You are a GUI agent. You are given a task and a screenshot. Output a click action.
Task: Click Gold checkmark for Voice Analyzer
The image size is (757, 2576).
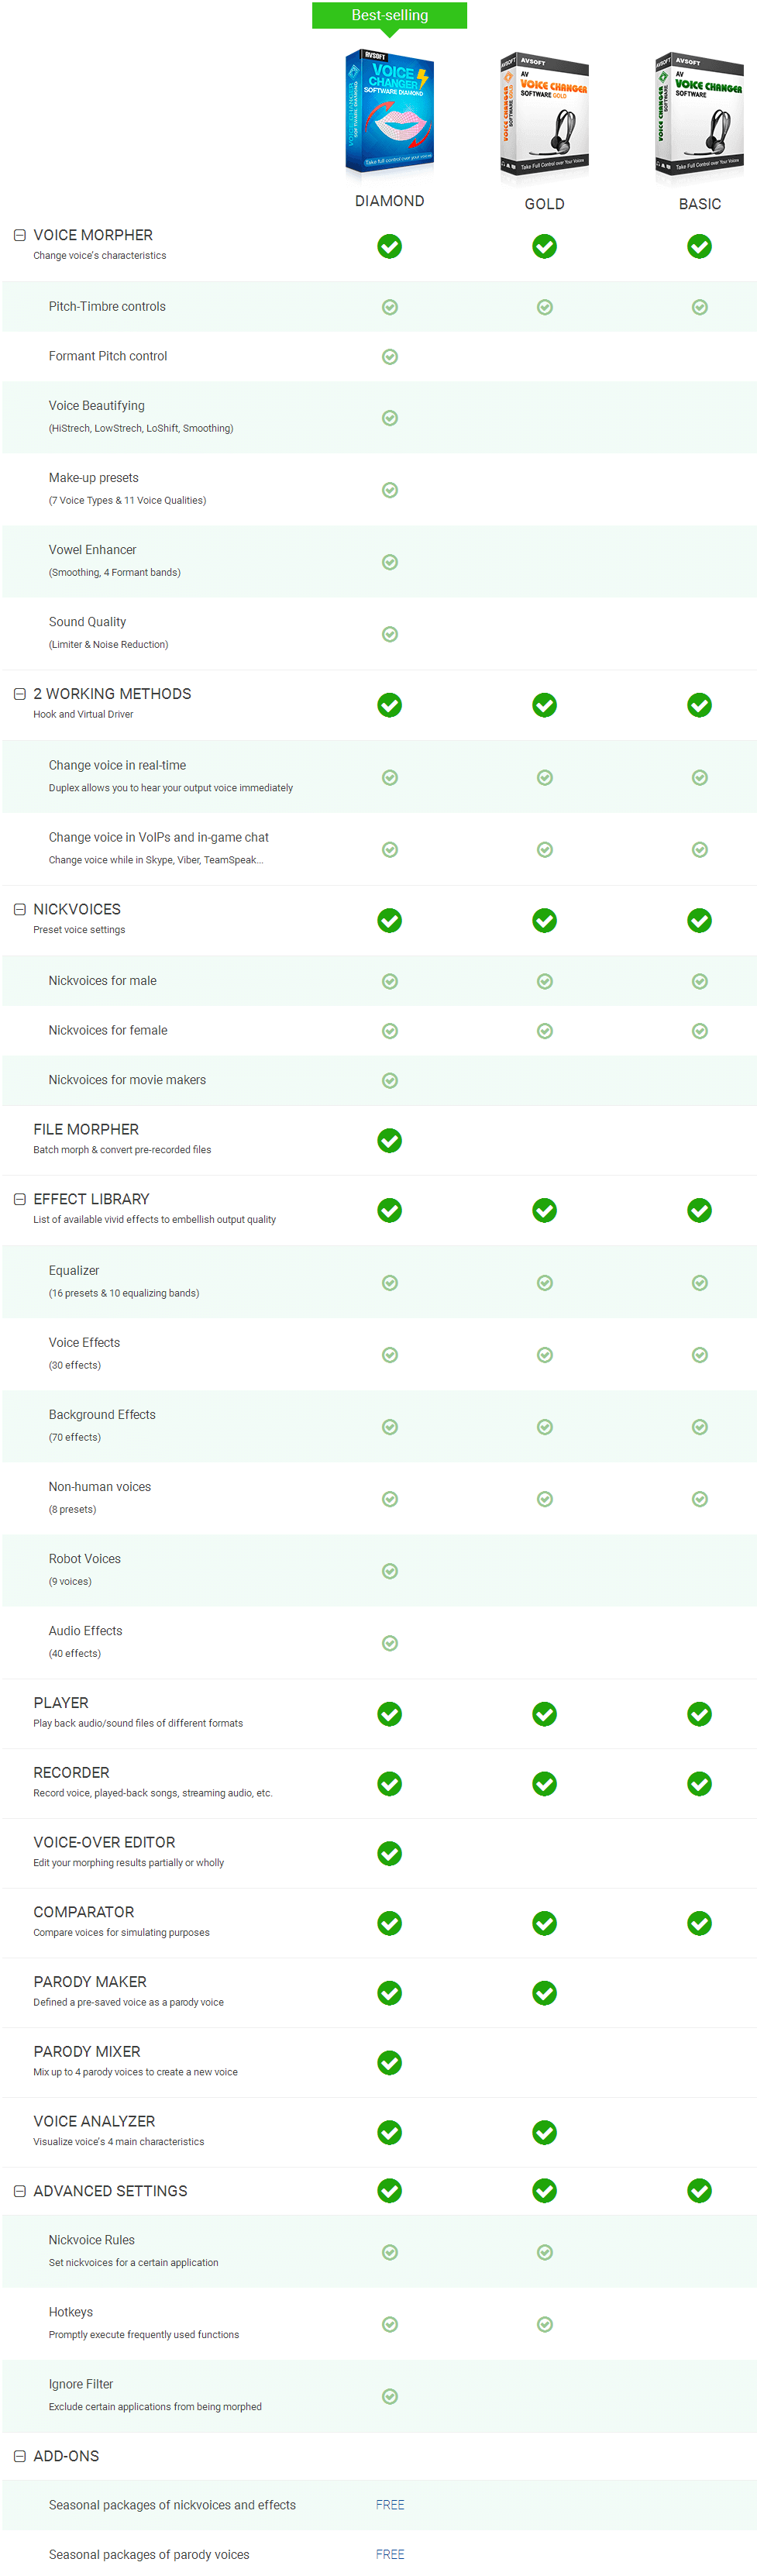[x=544, y=2132]
